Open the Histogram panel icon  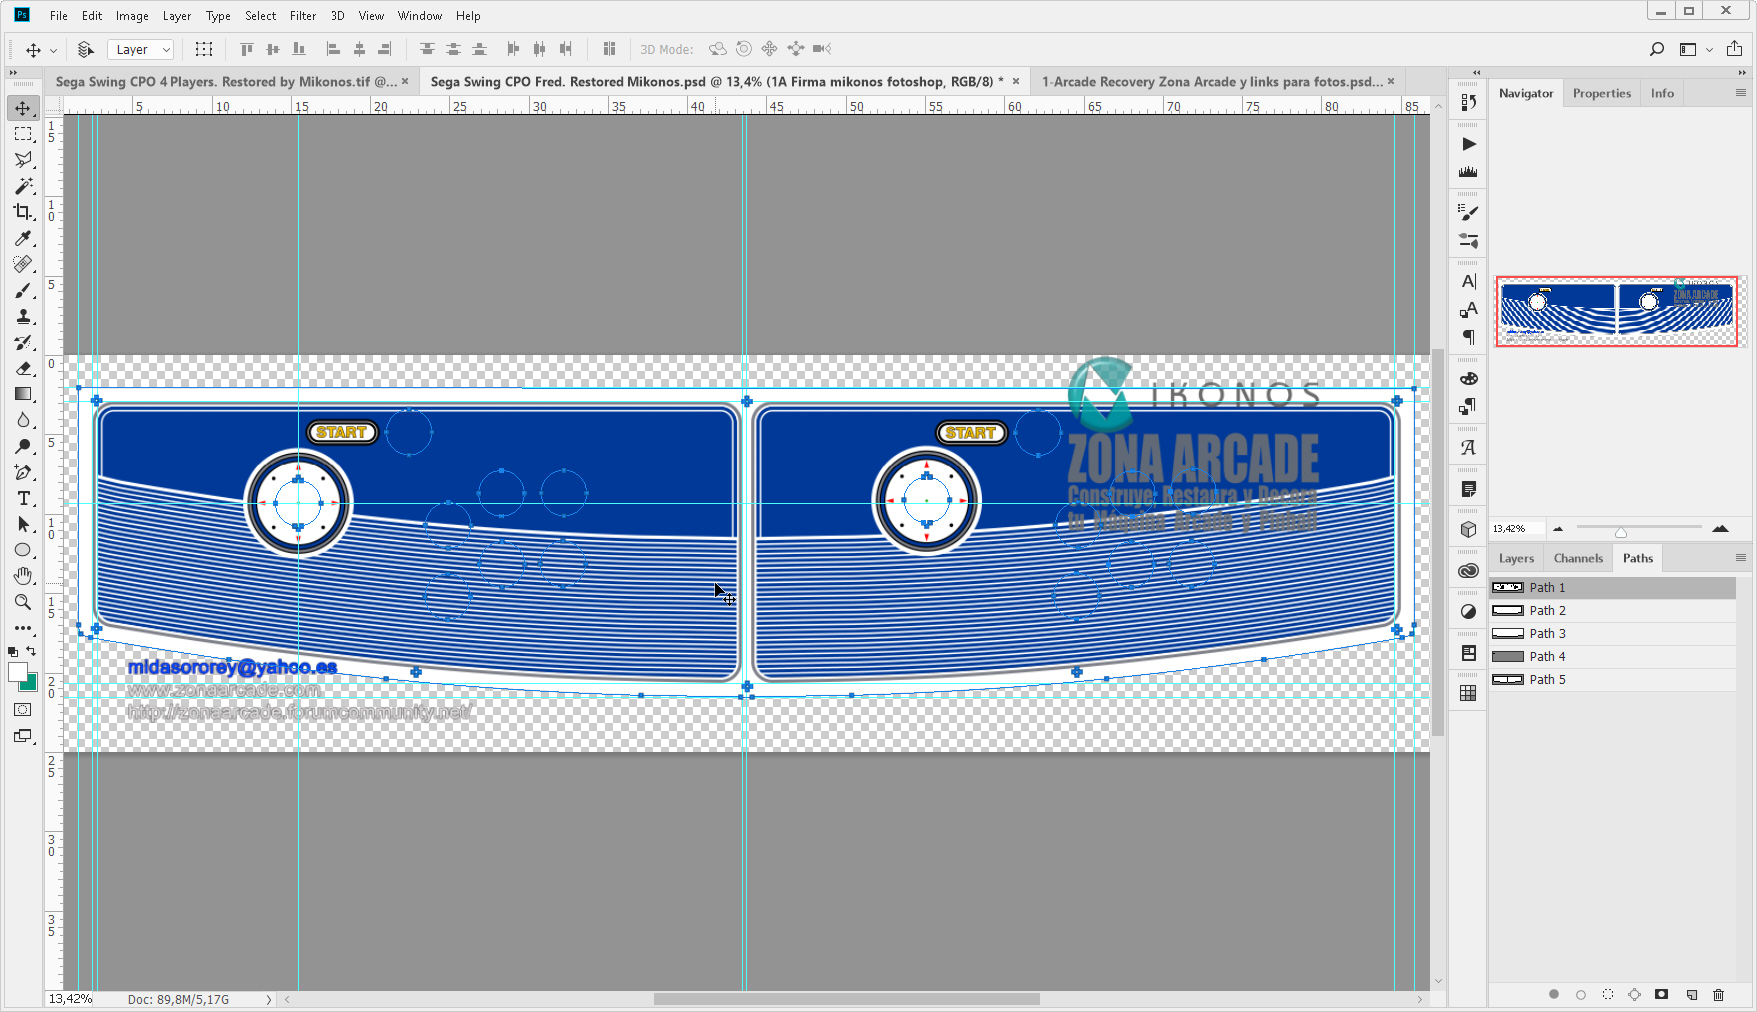coord(1468,170)
